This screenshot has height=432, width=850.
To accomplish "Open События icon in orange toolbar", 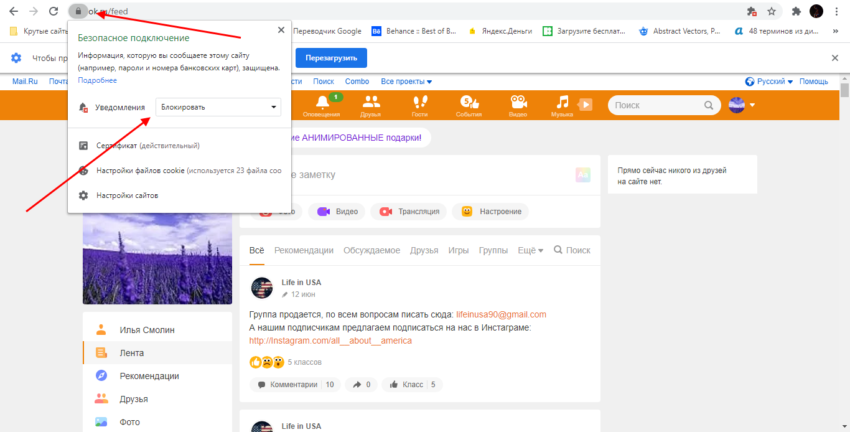I will coord(469,105).
